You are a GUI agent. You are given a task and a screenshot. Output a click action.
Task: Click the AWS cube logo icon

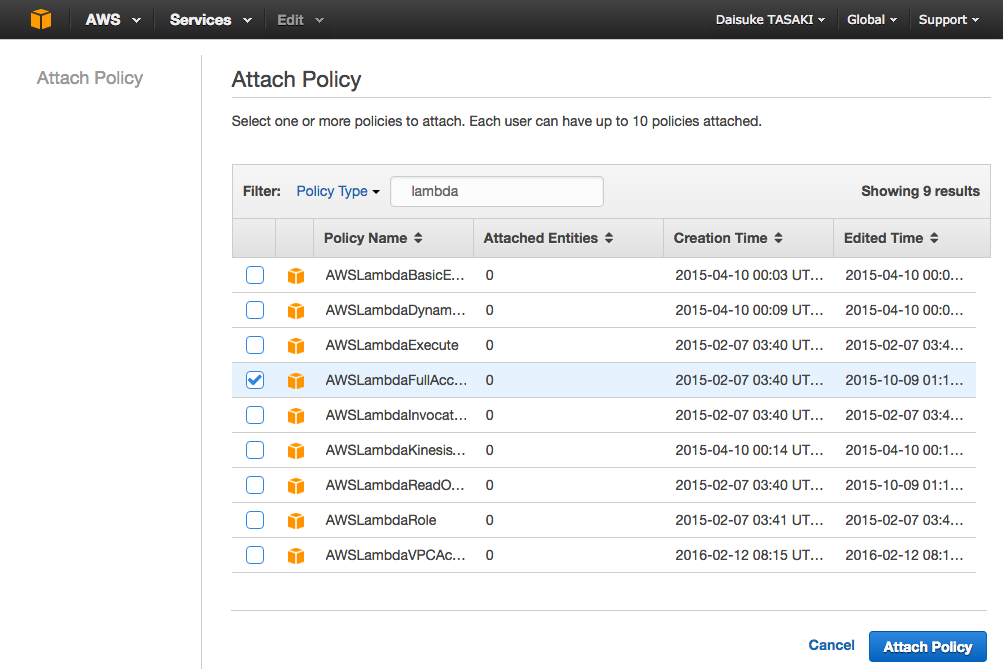coord(41,19)
